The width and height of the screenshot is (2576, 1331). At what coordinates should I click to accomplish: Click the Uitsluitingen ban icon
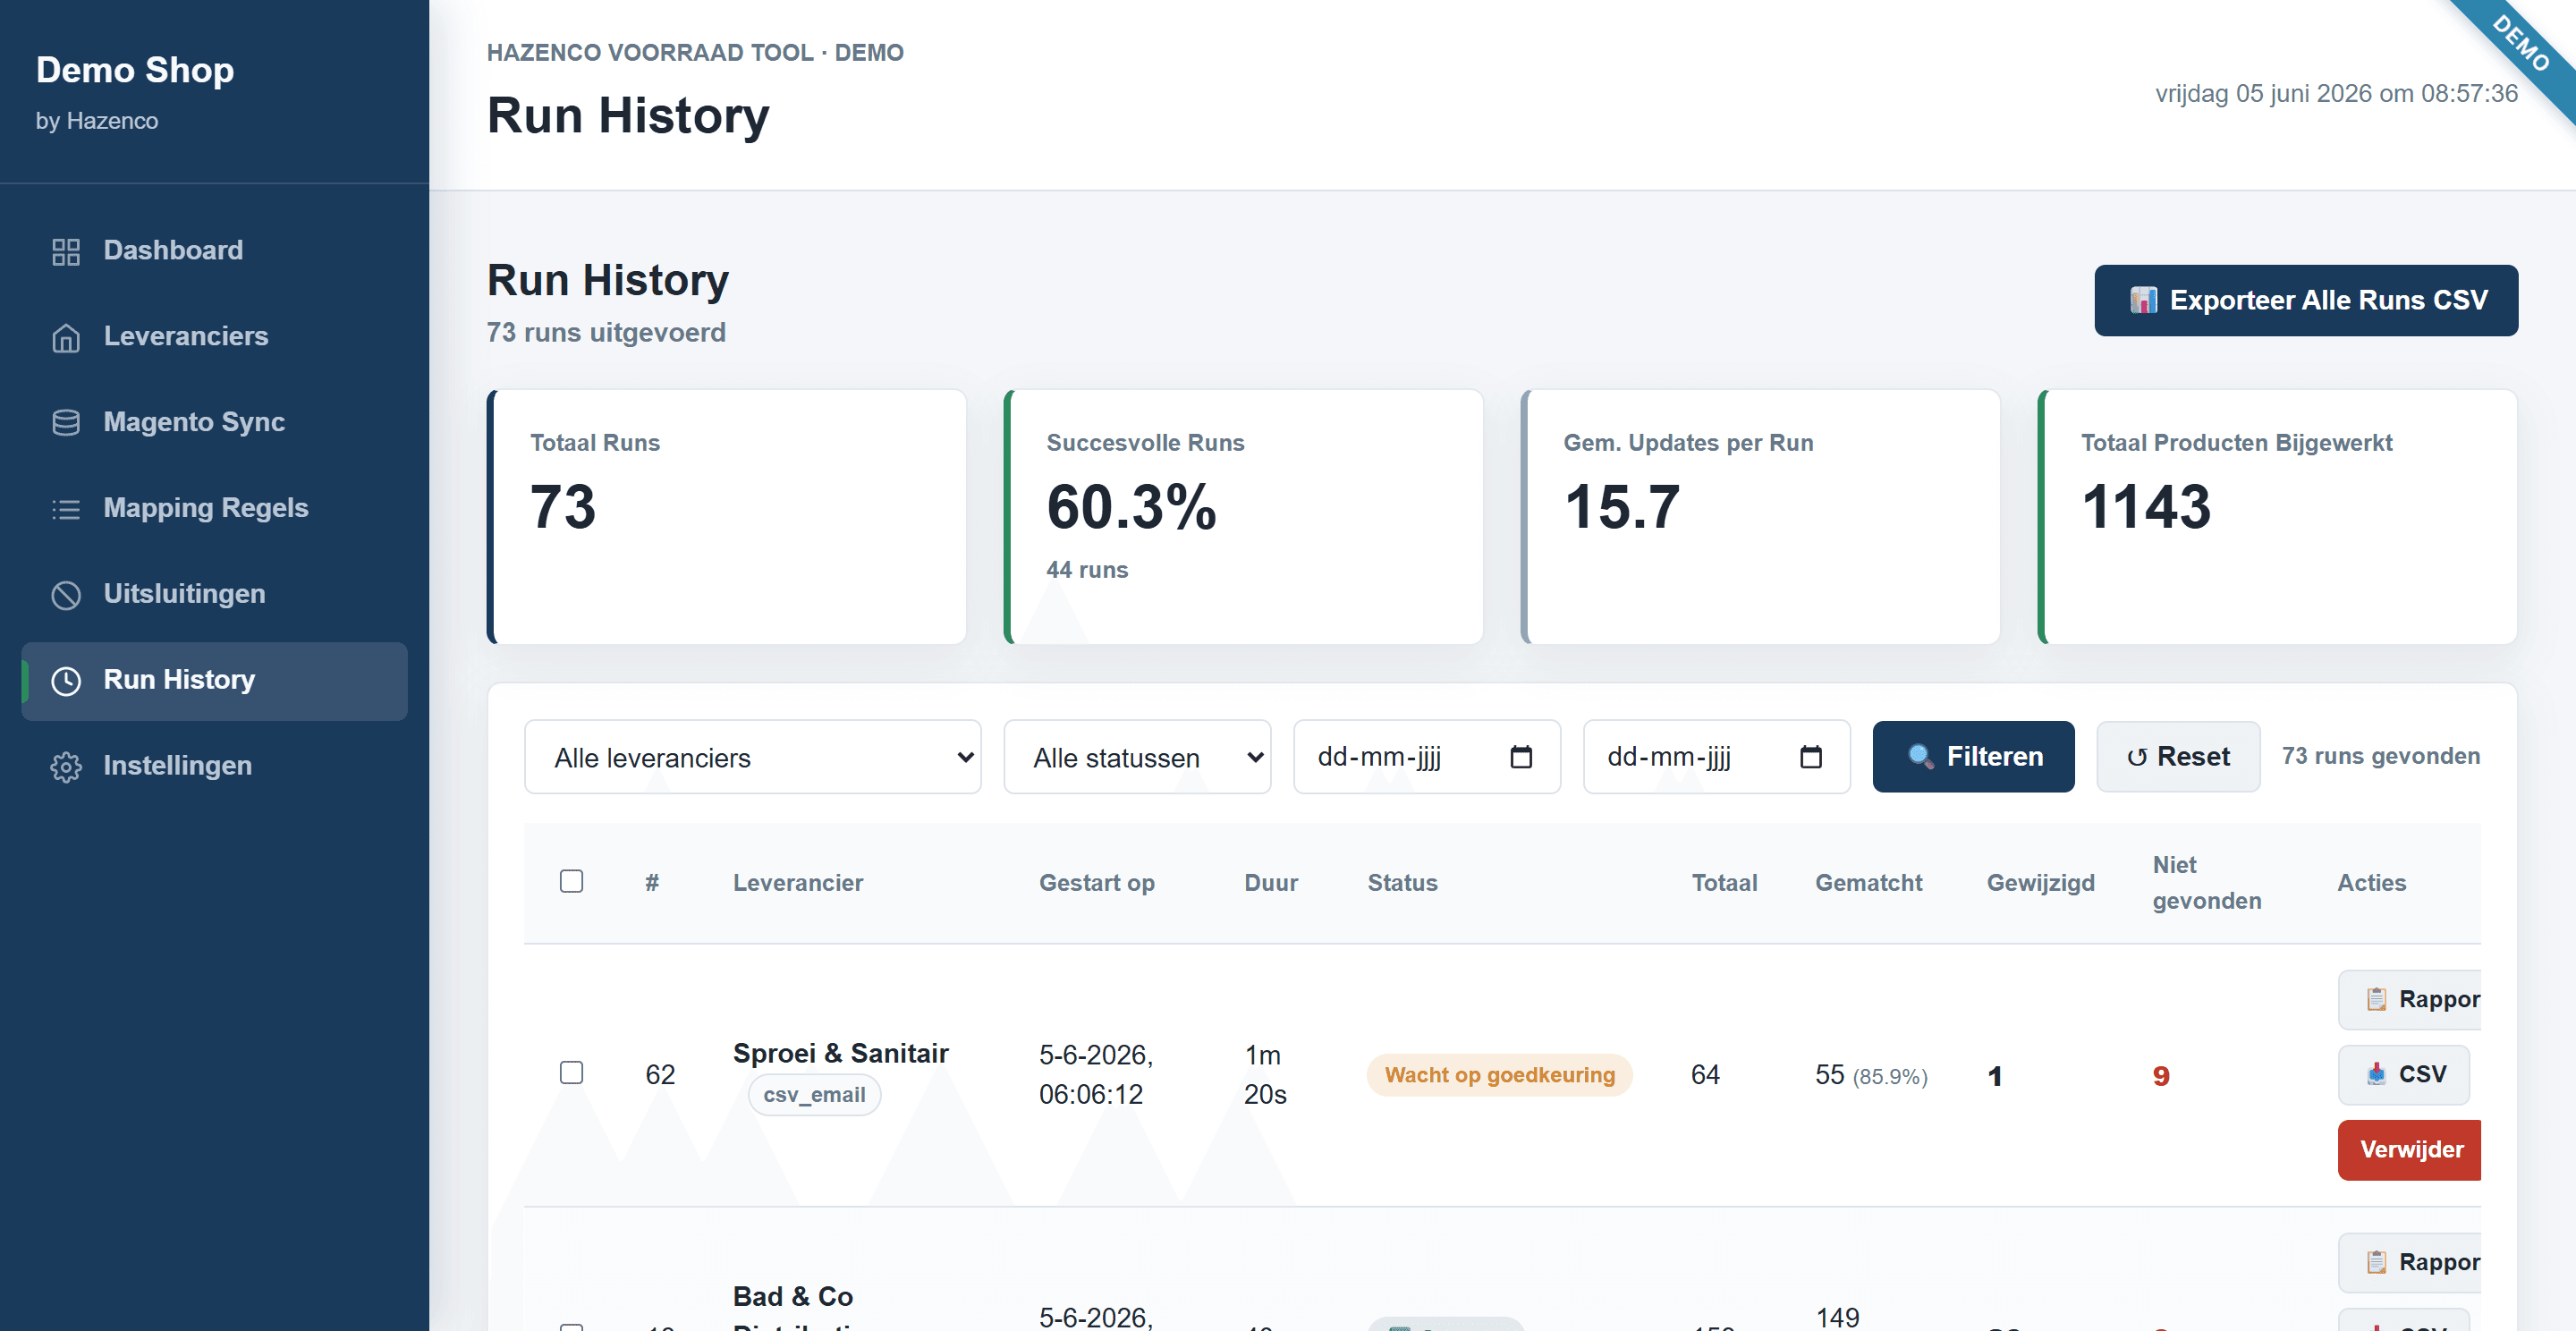[66, 595]
